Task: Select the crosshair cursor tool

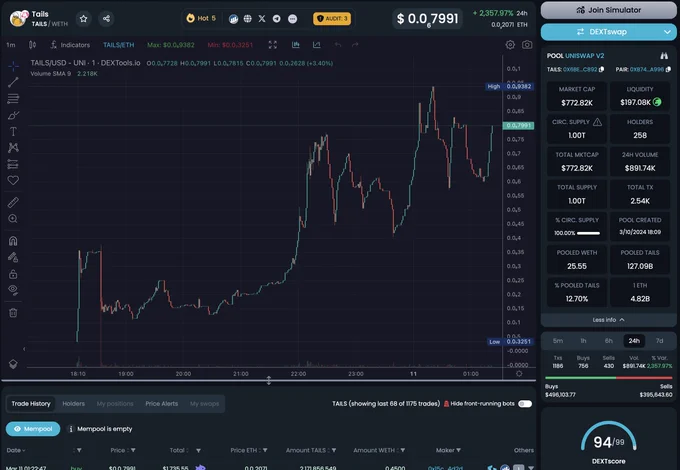Action: click(x=13, y=66)
